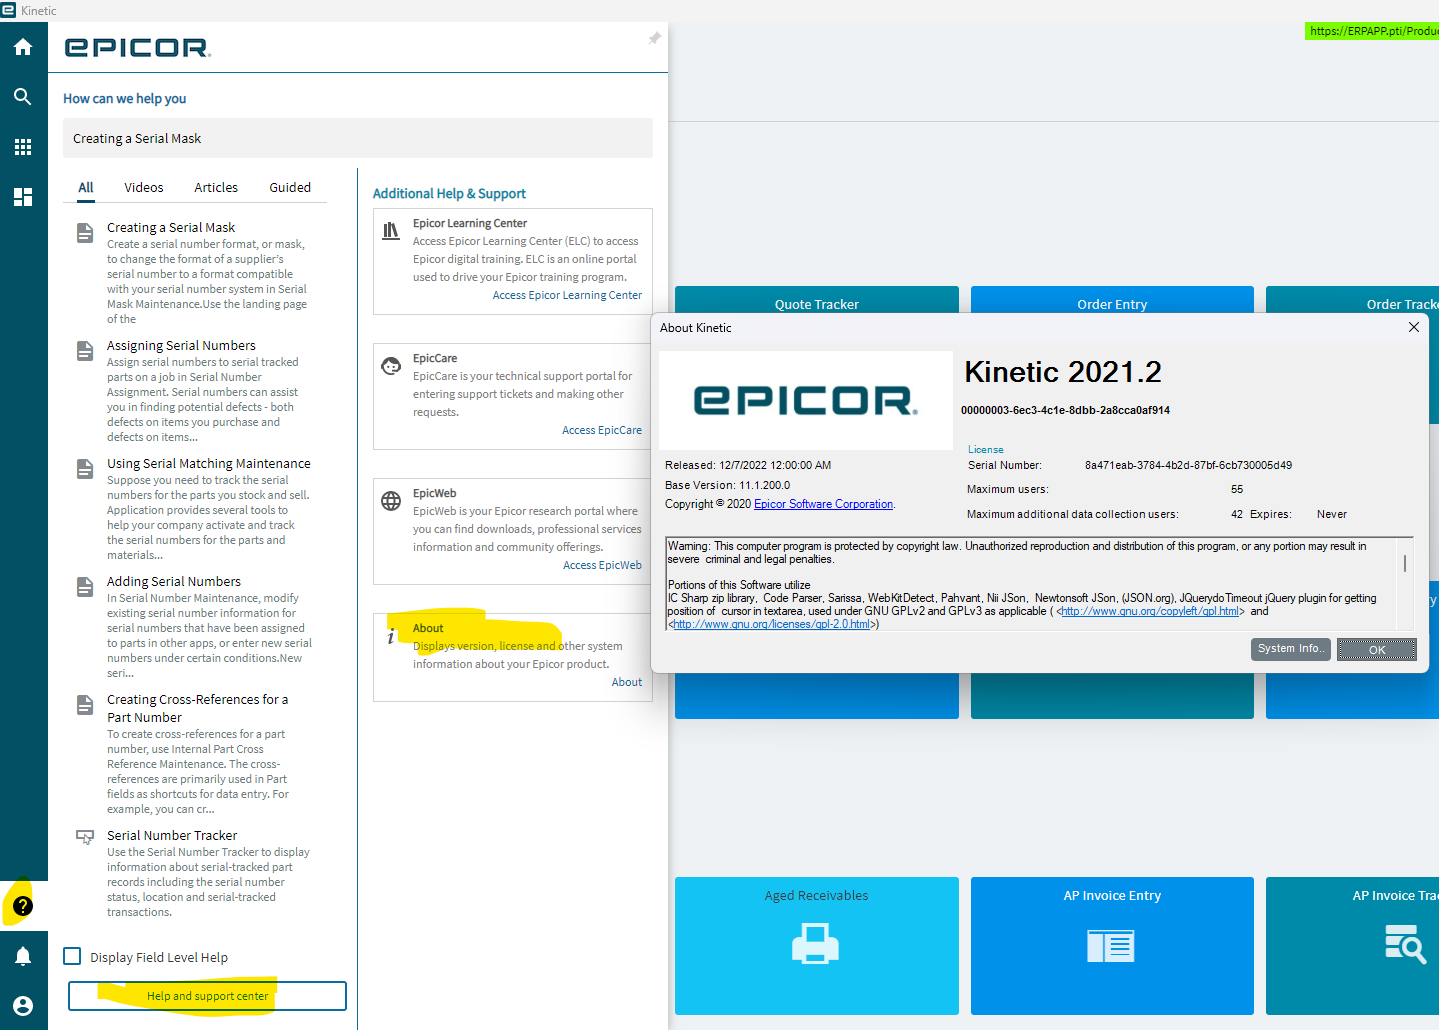Viewport: 1439px width, 1030px height.
Task: Enable Display Field Level Help checkbox
Action: click(72, 956)
